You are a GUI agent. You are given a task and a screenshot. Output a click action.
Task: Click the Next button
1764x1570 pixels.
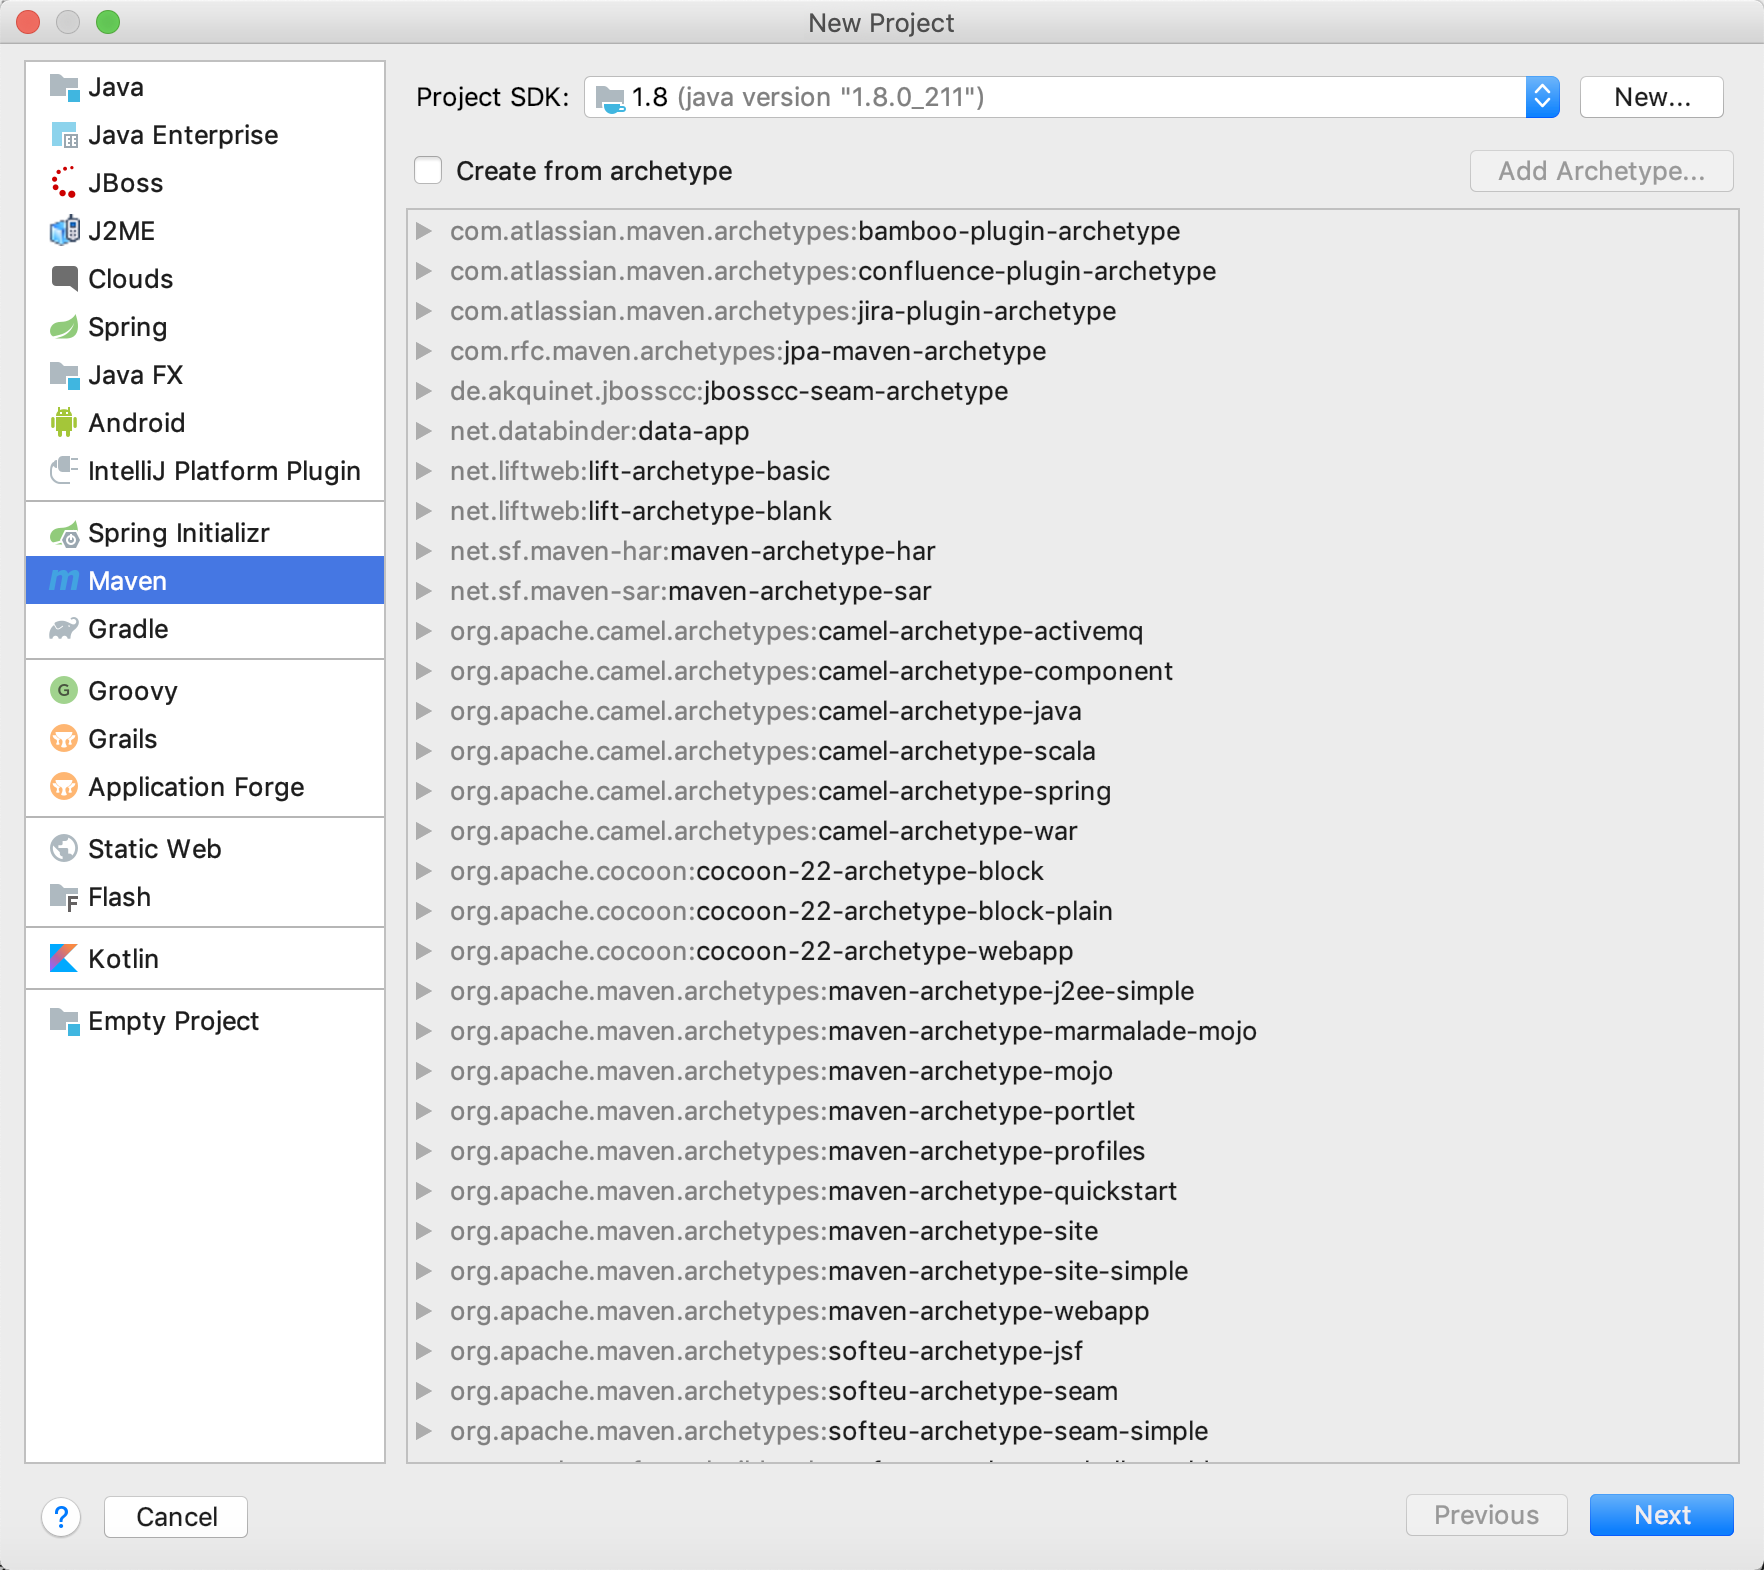tap(1661, 1515)
